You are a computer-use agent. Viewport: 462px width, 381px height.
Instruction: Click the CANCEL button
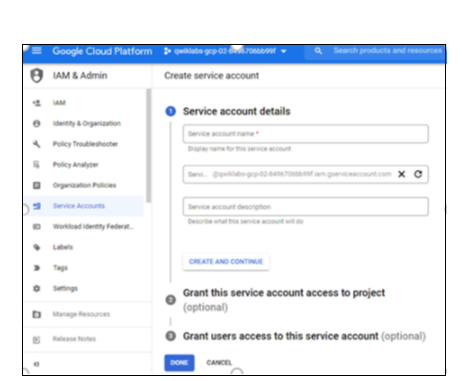click(x=219, y=363)
